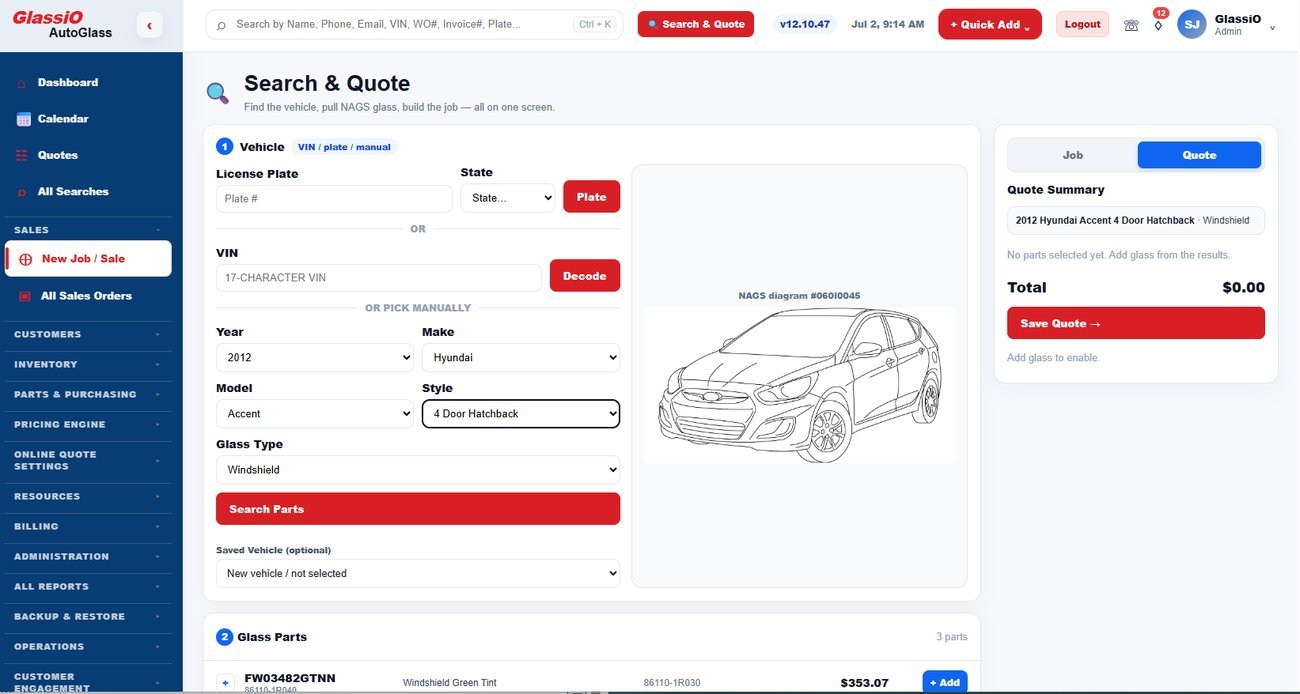
Task: Click the VIN / plate / manual tag
Action: [x=344, y=147]
